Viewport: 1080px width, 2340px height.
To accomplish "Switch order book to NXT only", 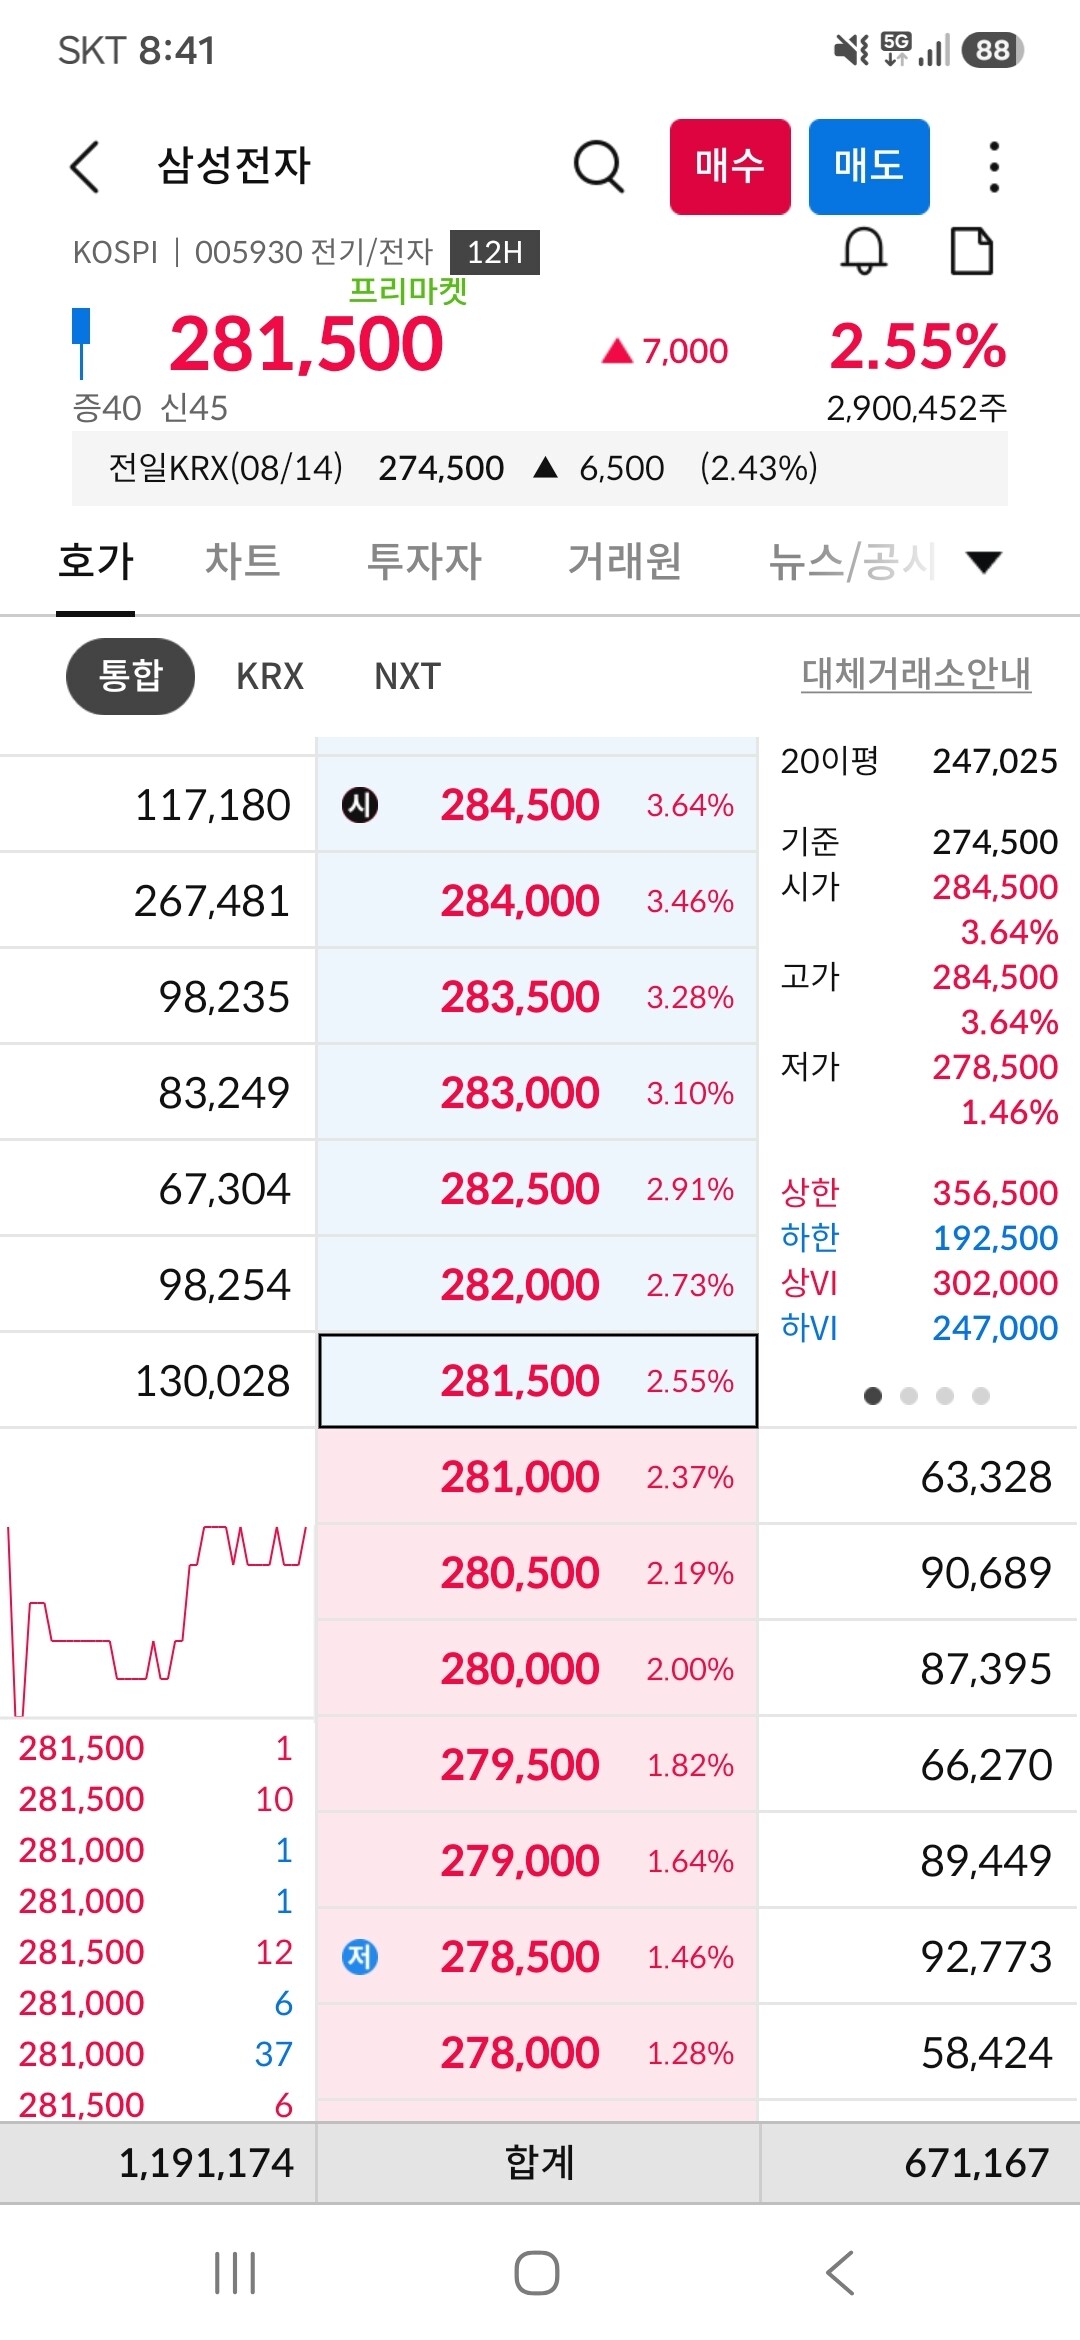I will click(407, 676).
